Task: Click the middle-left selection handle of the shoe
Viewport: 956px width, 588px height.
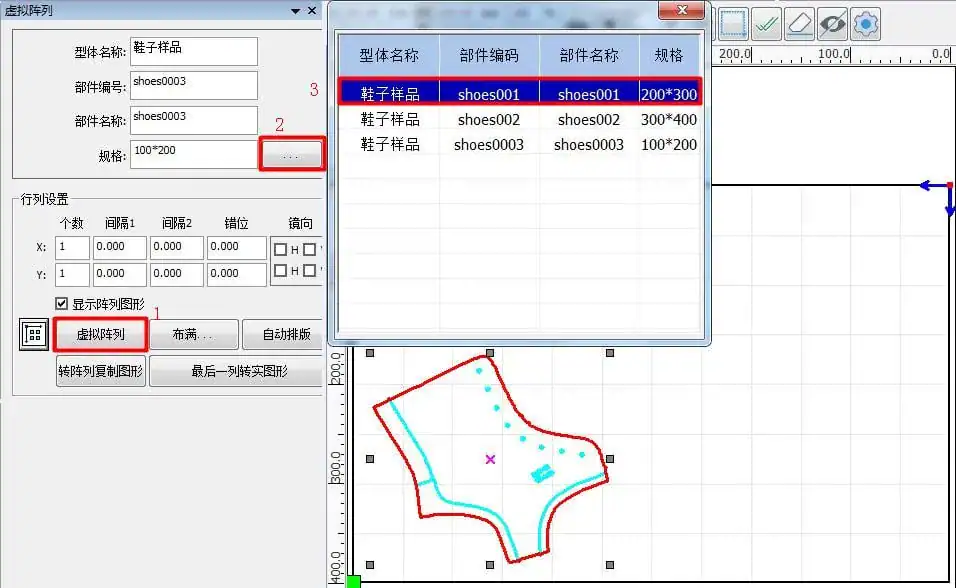Action: pyautogui.click(x=369, y=459)
